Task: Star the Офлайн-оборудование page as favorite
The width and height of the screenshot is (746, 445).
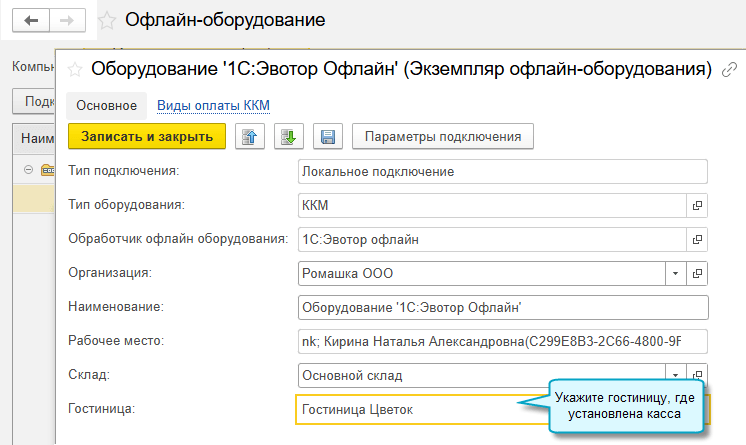Action: (x=108, y=20)
